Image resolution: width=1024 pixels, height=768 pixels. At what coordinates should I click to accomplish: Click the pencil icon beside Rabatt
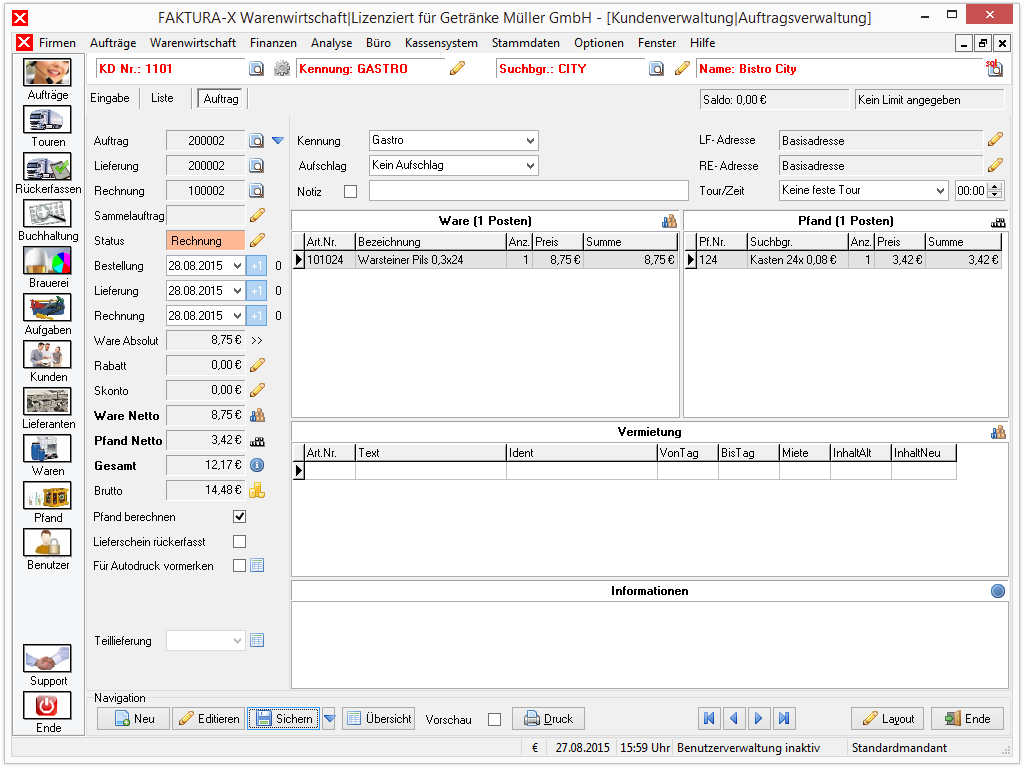click(257, 365)
